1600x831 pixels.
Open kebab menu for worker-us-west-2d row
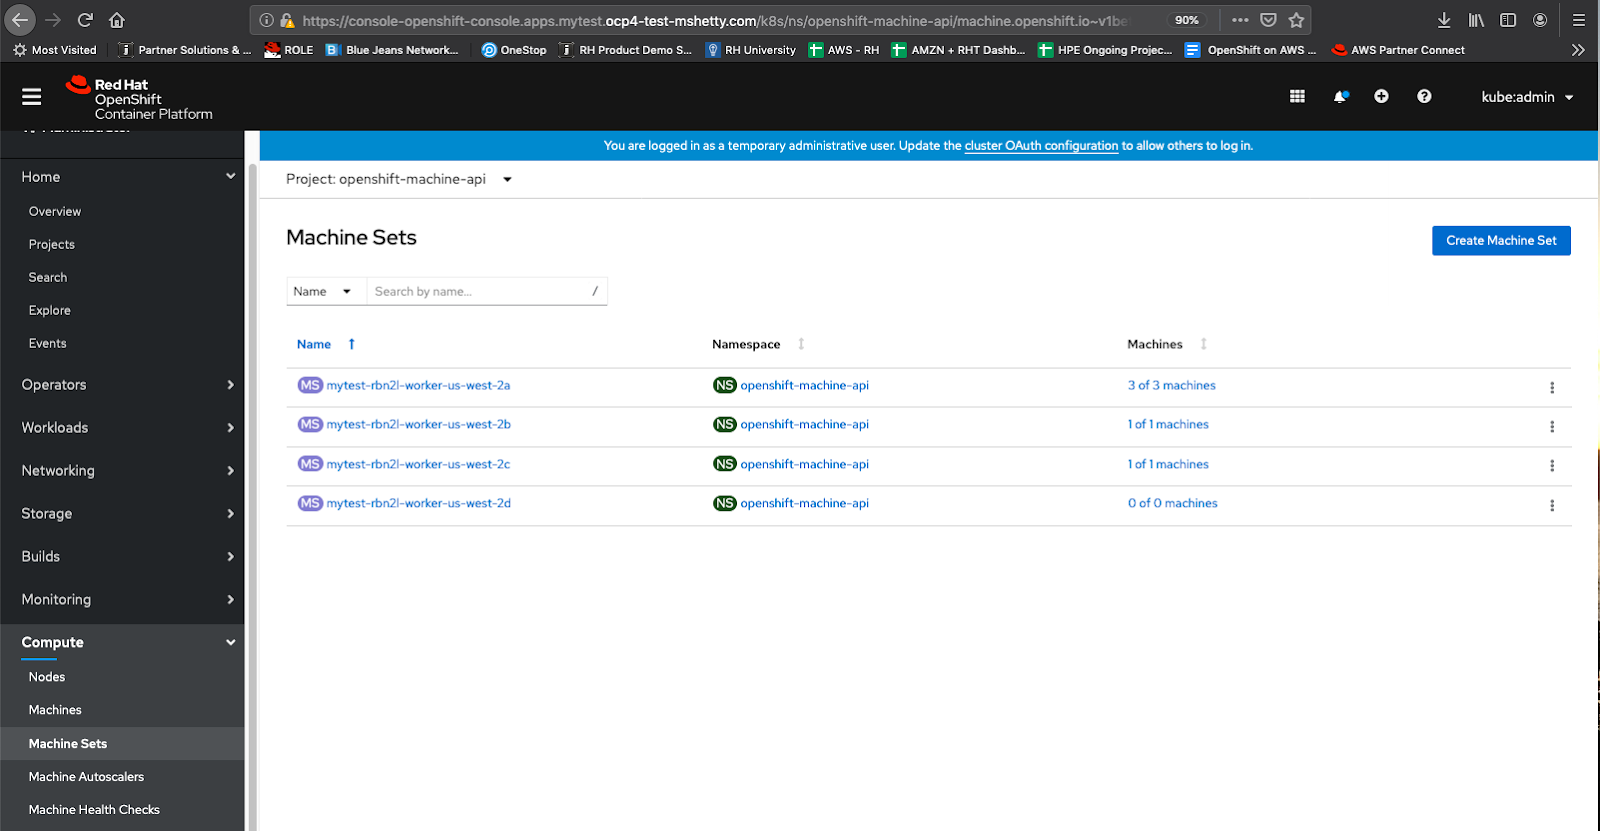[x=1551, y=506]
